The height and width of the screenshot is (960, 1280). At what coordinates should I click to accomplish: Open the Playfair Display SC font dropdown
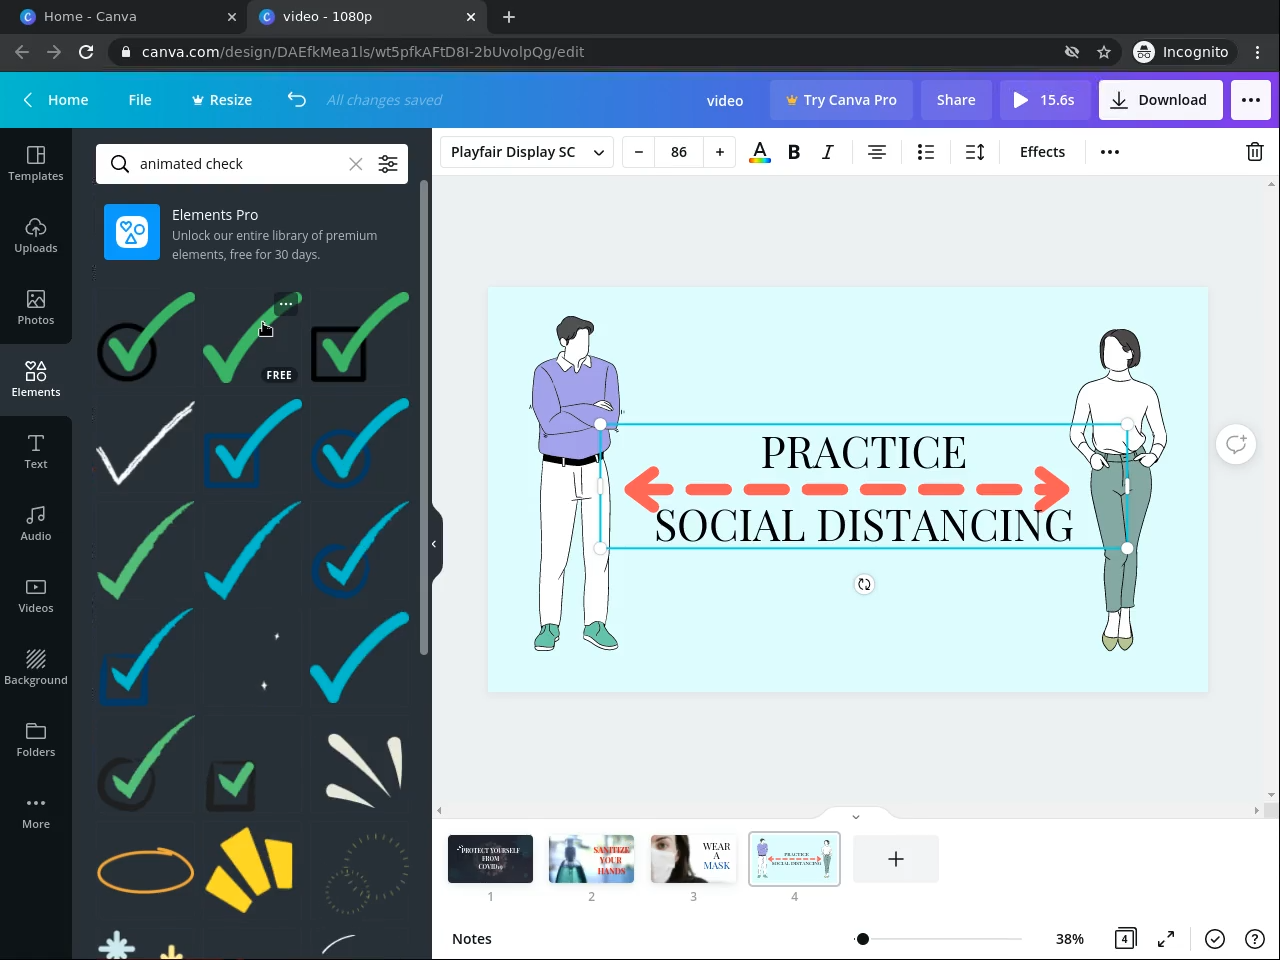tap(527, 152)
